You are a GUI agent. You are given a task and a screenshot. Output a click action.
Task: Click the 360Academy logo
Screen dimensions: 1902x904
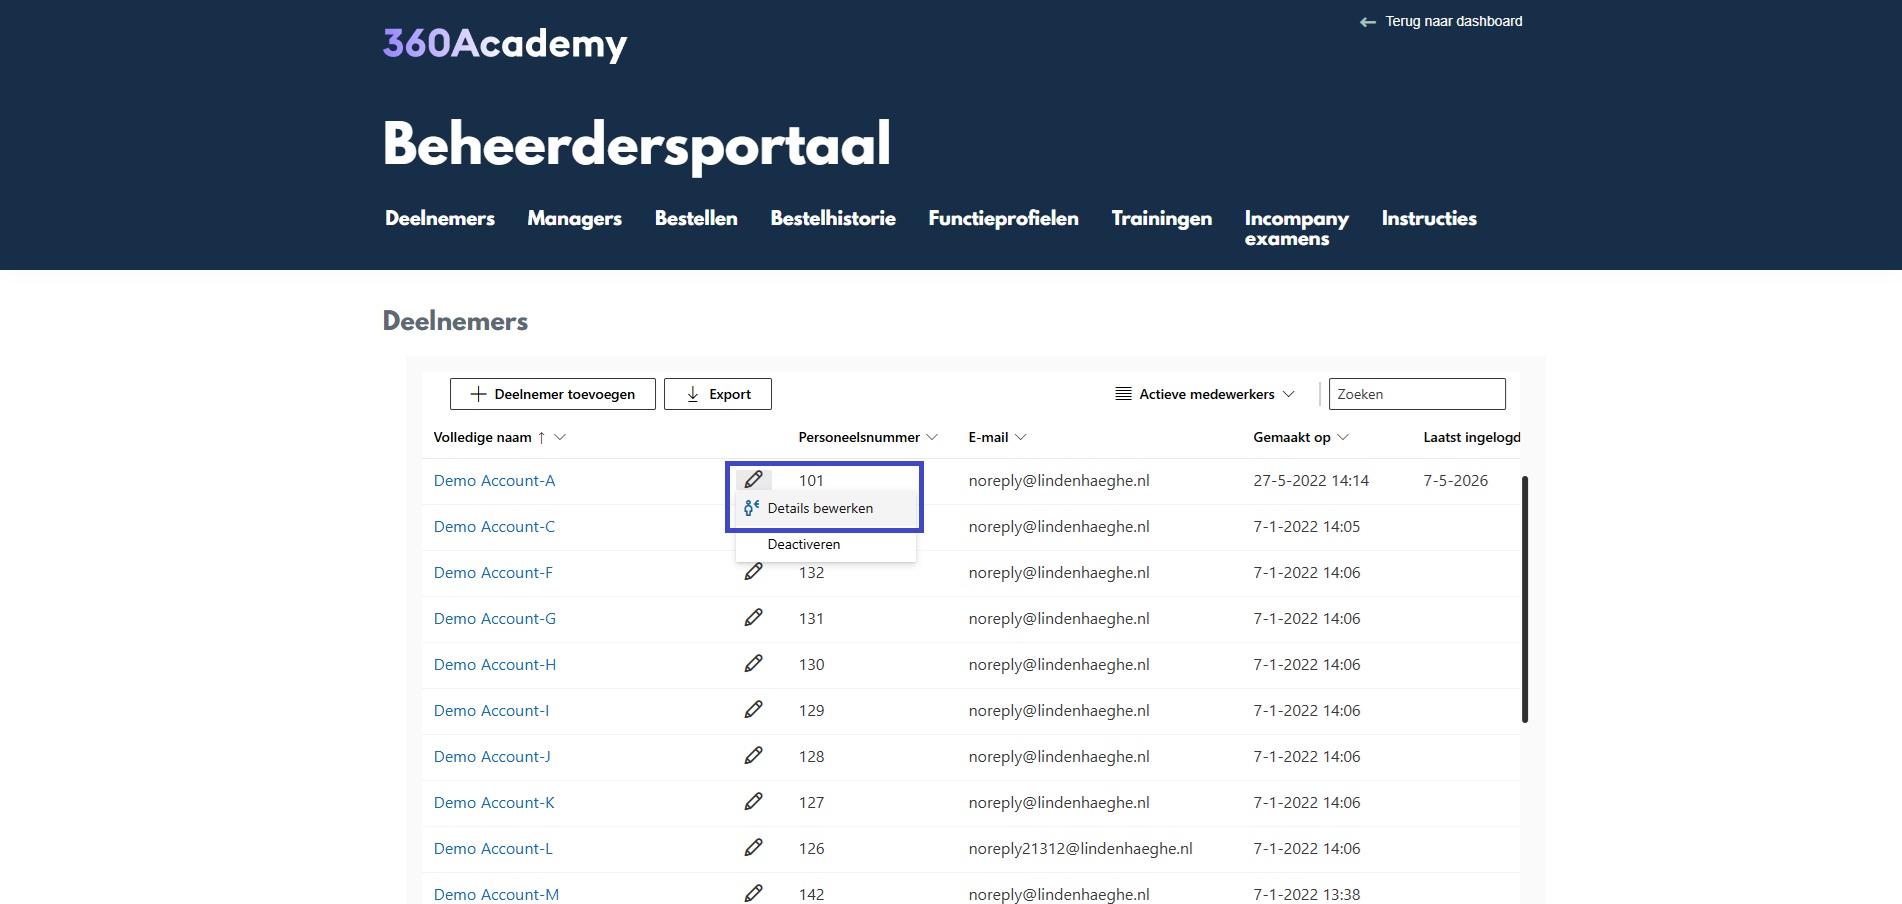pos(505,43)
